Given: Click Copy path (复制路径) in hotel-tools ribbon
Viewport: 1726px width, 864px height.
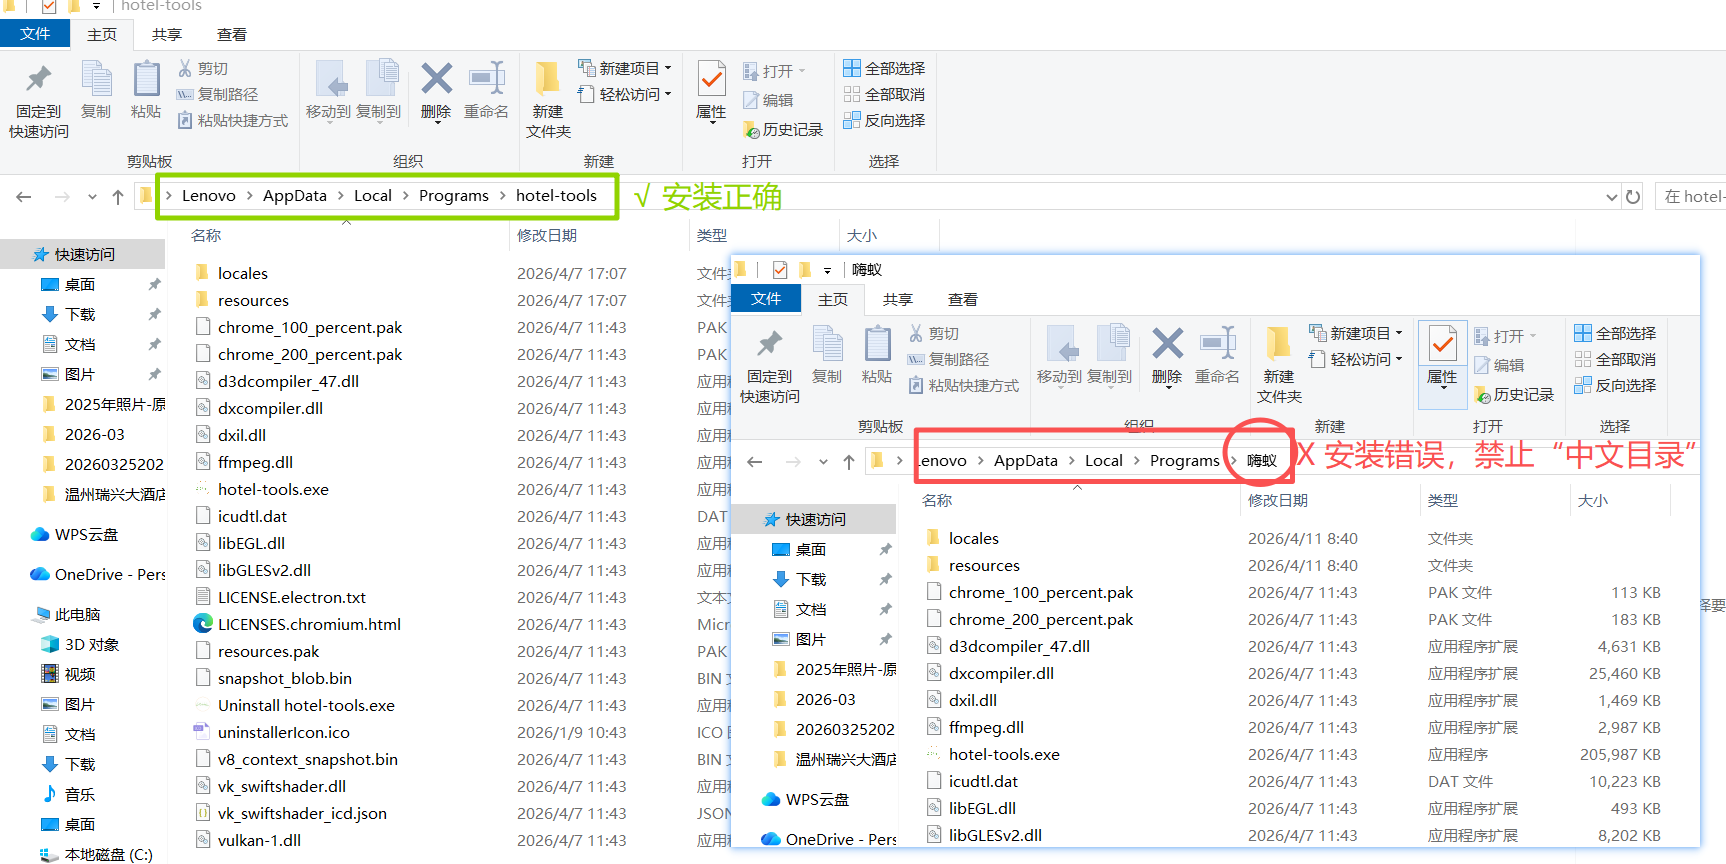Looking at the screenshot, I should tap(217, 94).
